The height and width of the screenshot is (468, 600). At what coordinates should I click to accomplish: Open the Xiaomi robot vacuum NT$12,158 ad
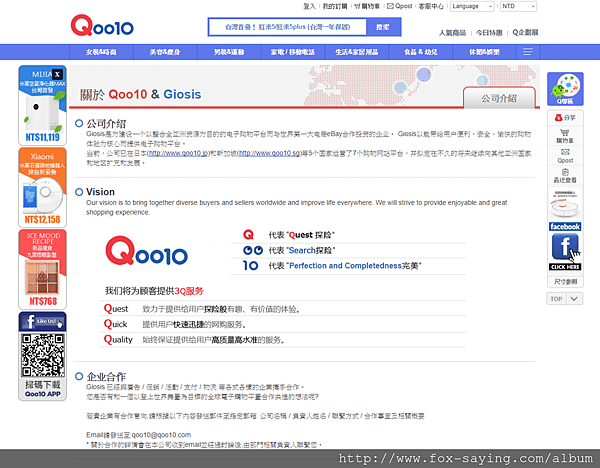click(42, 188)
